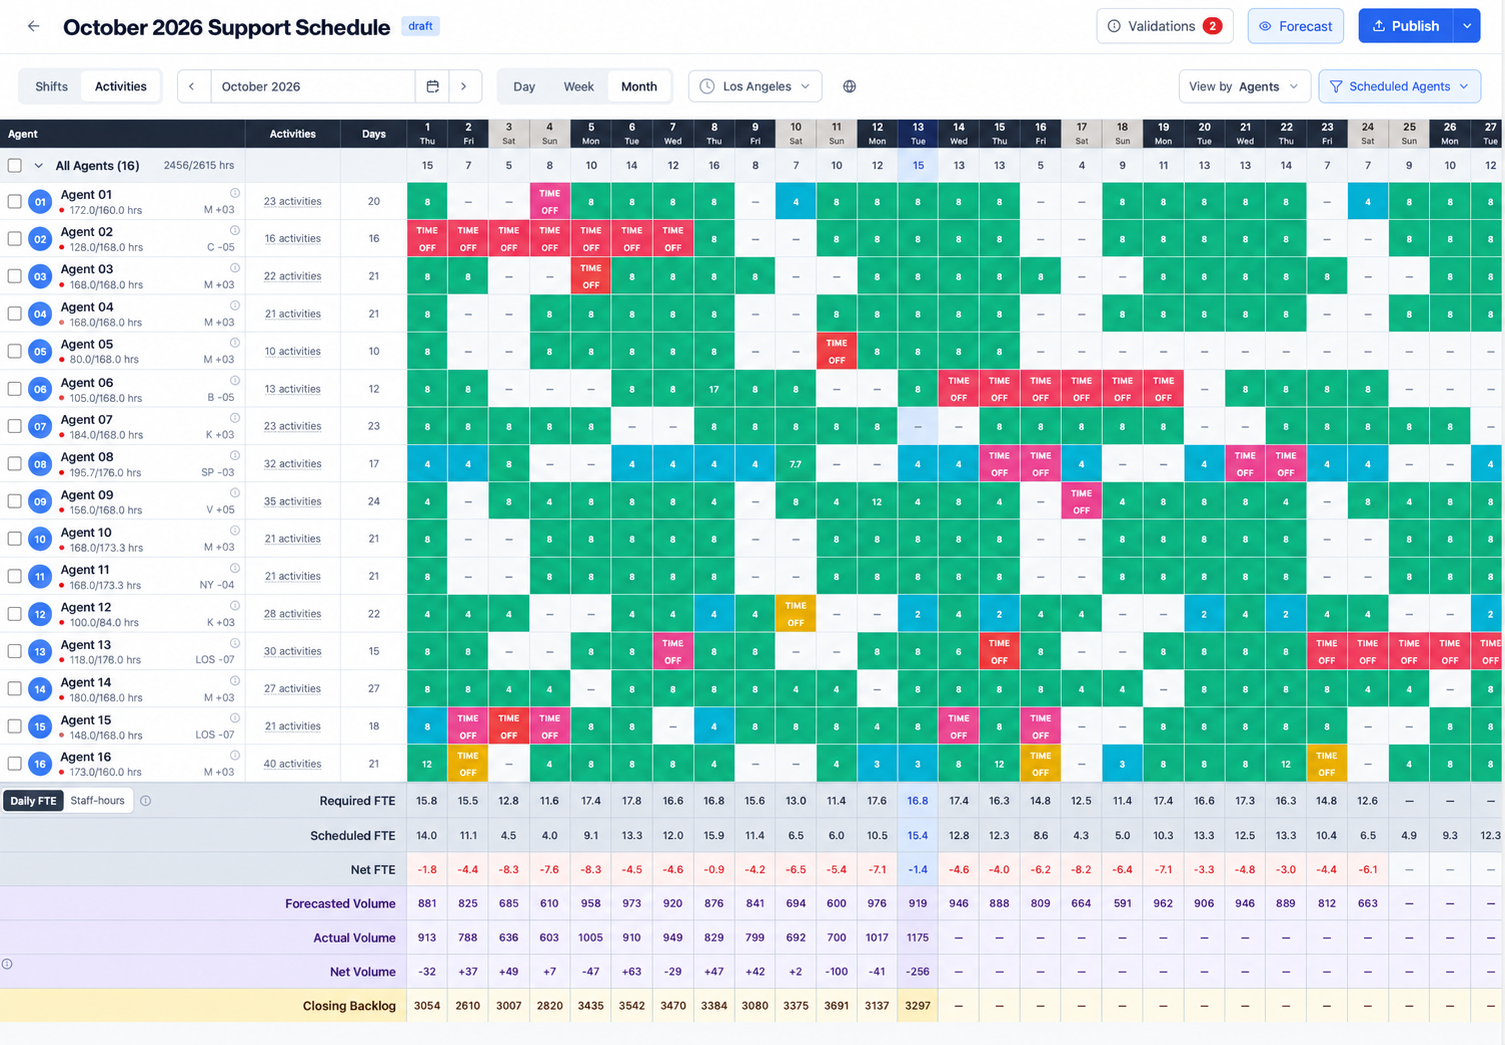
Task: Select the Week view tab
Action: (x=579, y=87)
